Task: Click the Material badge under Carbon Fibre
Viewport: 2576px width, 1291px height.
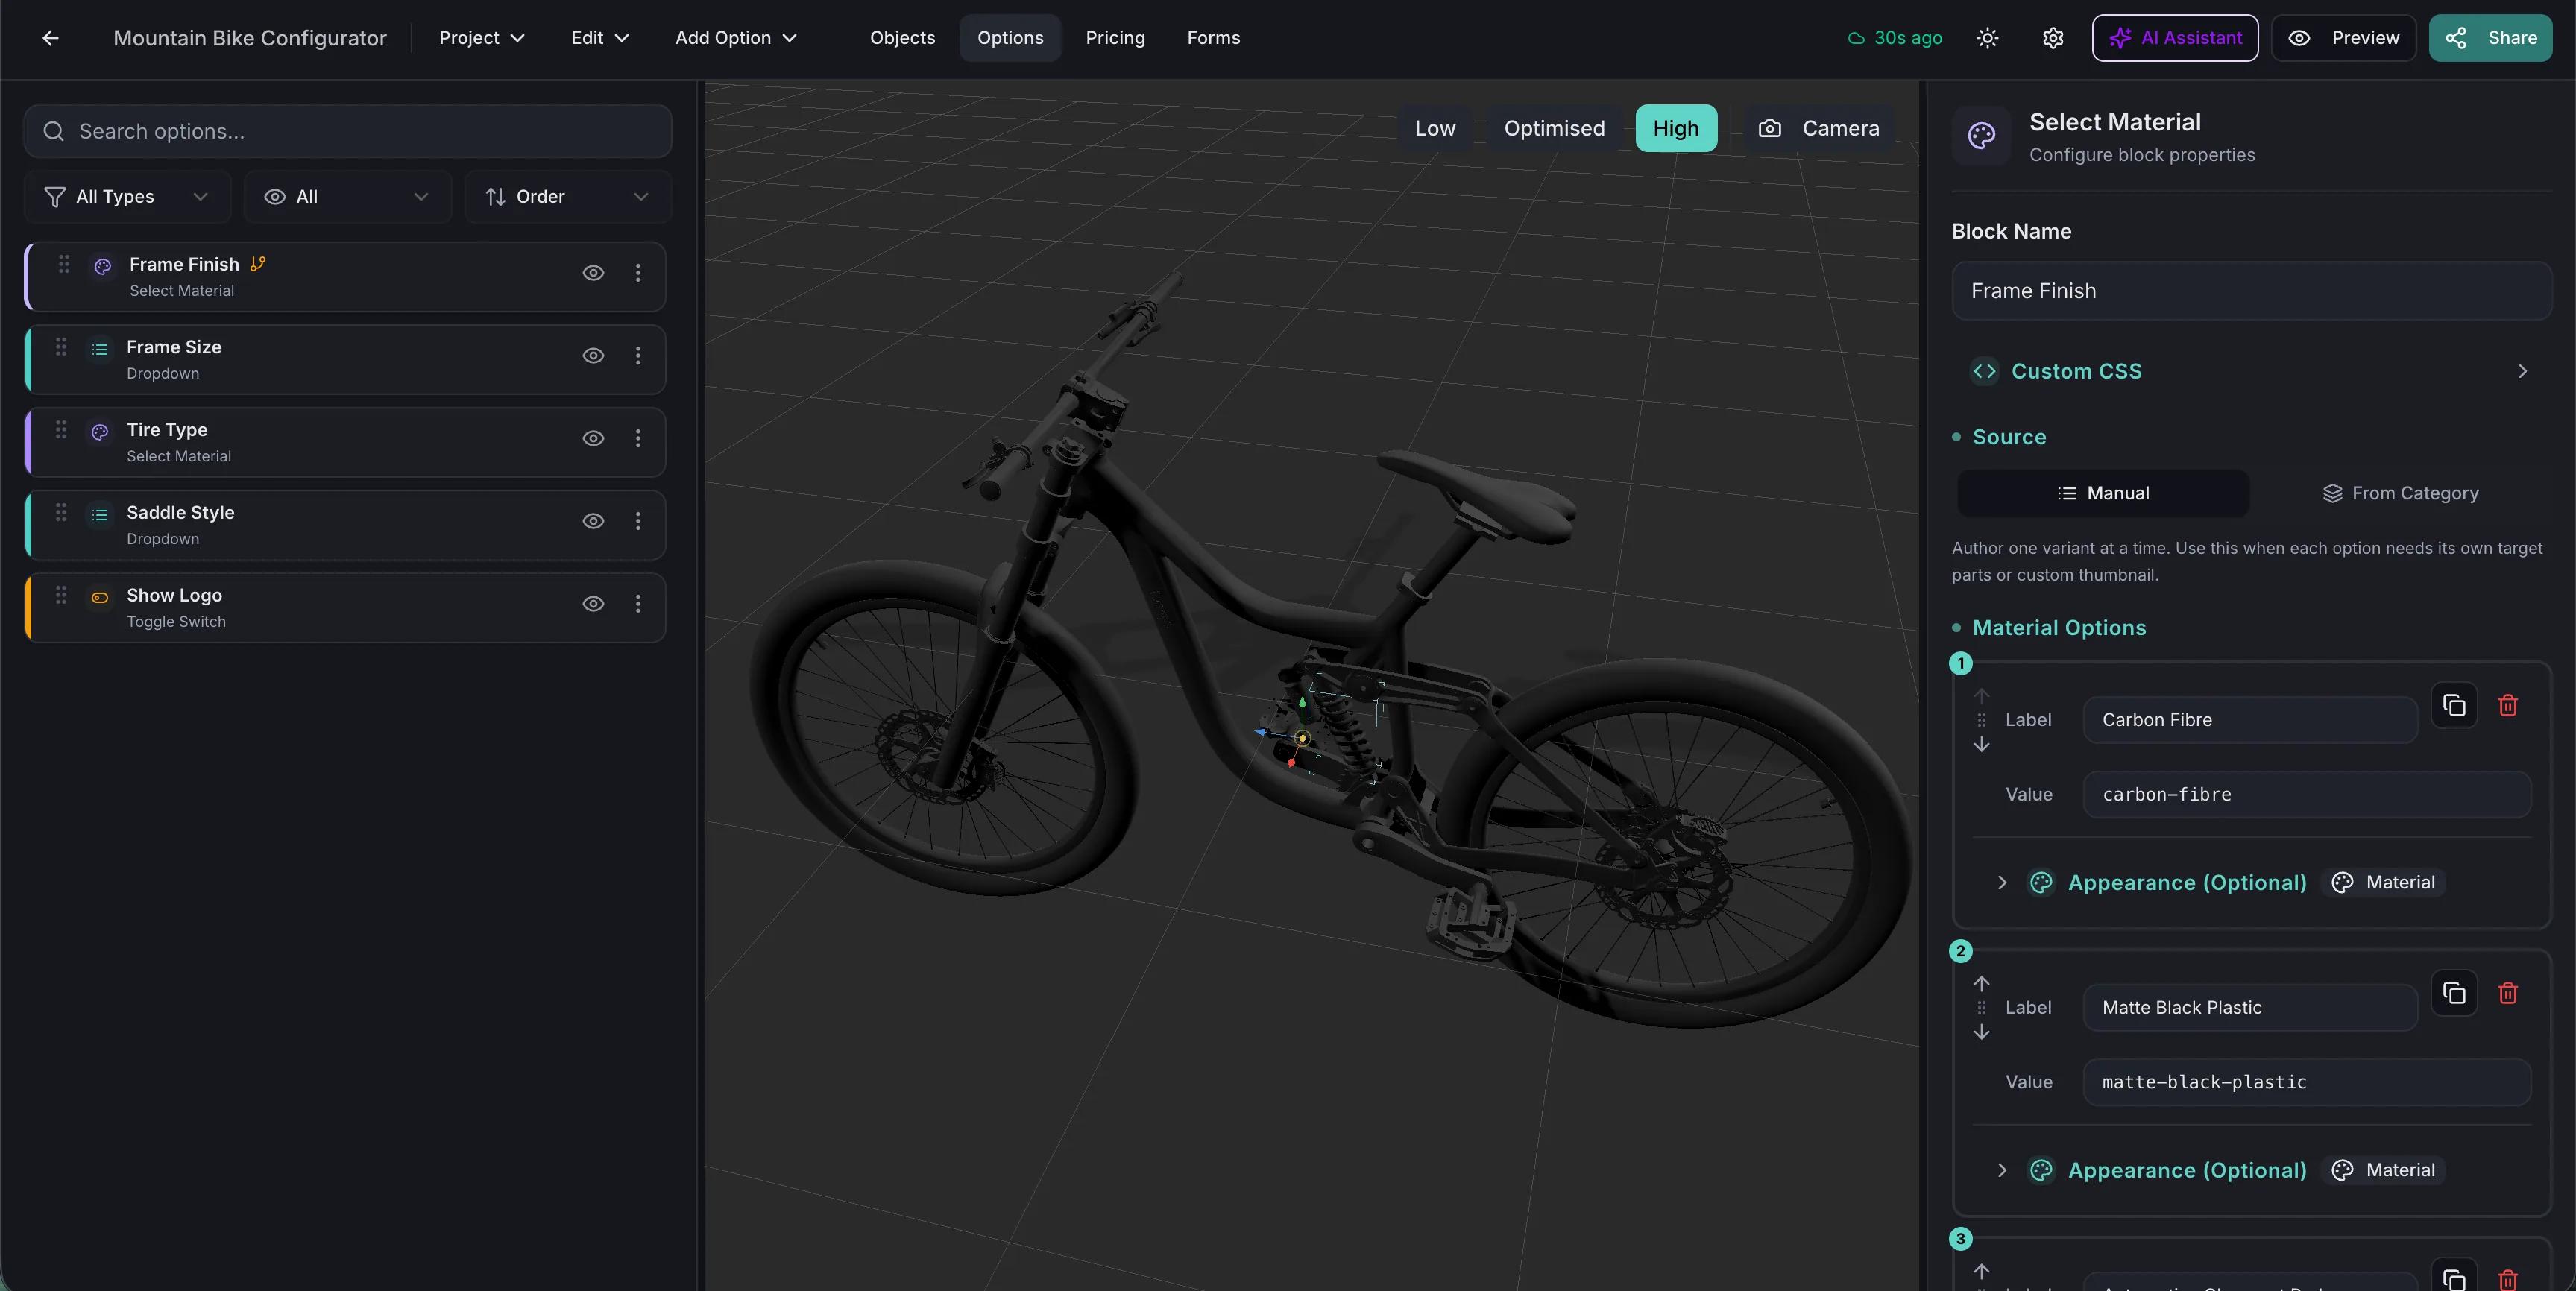Action: click(x=2383, y=882)
